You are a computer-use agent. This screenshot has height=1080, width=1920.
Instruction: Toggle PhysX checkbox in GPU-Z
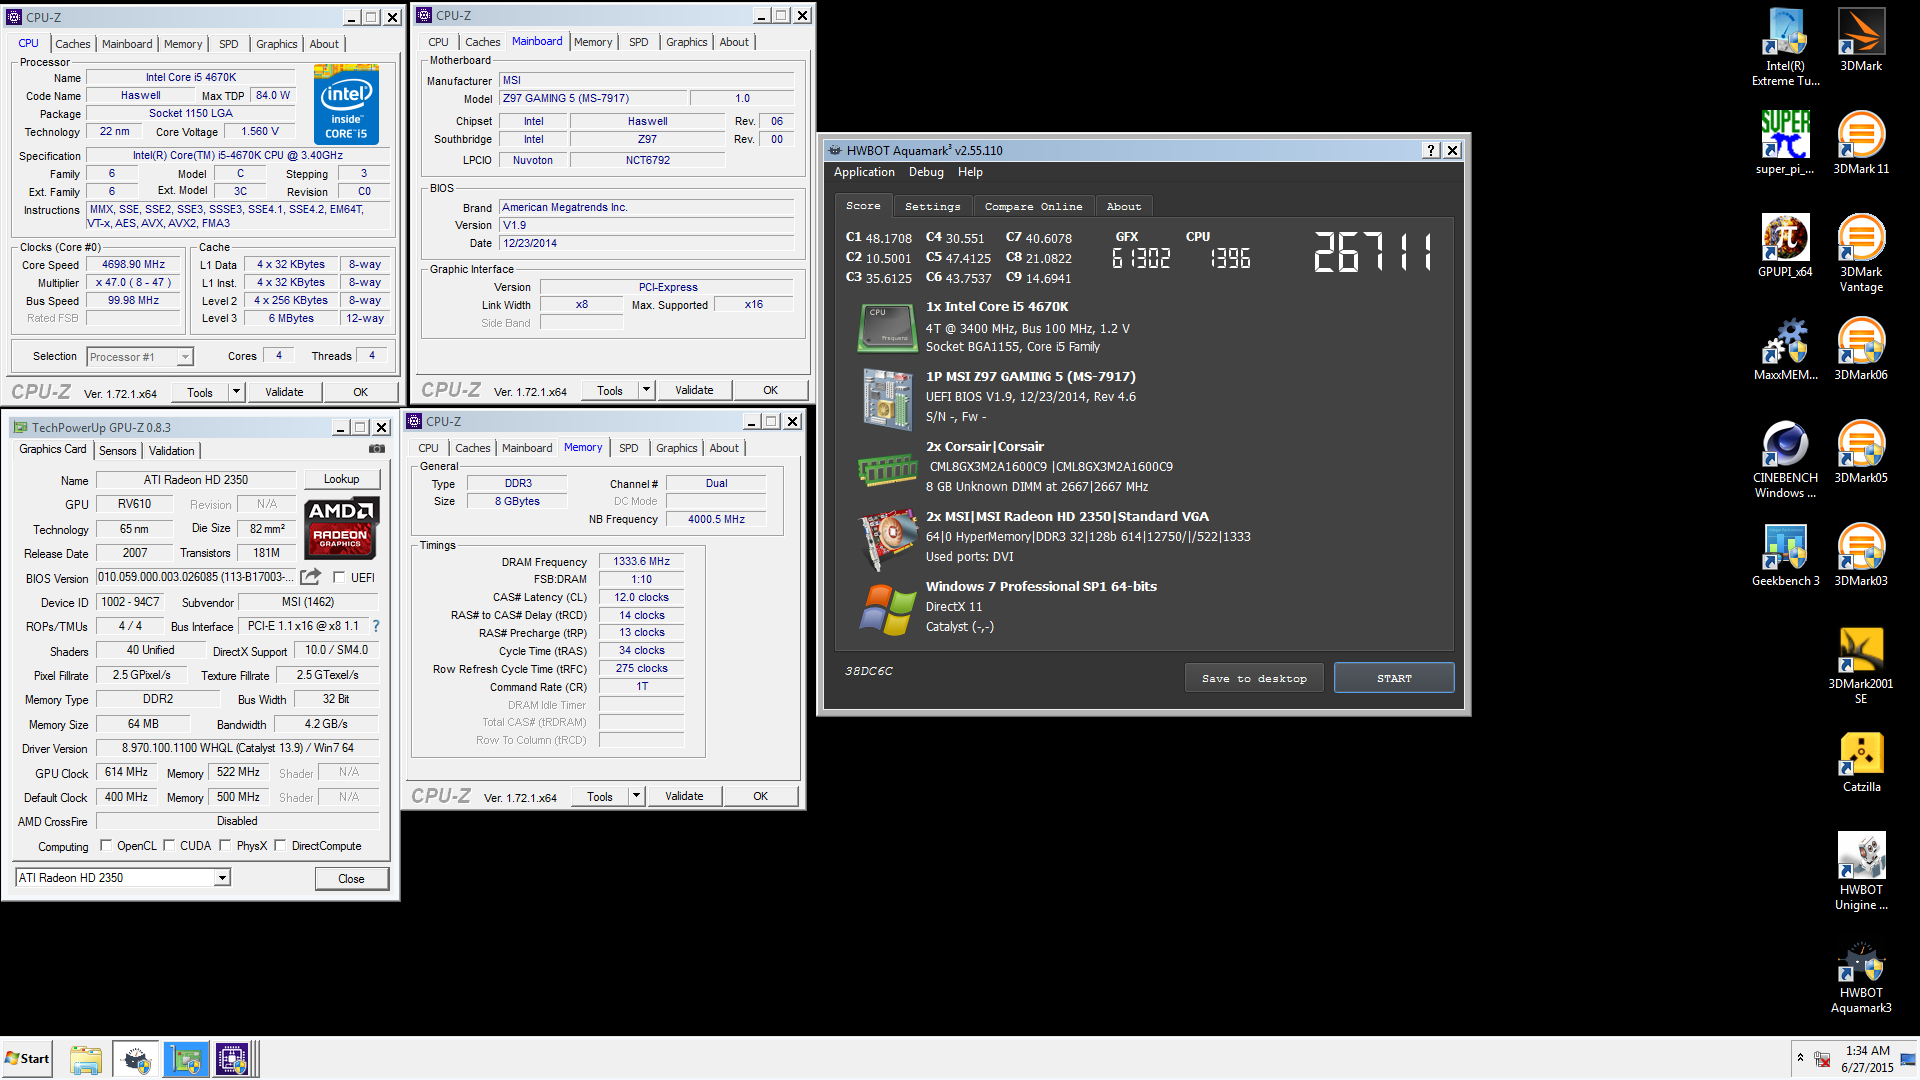pos(225,845)
